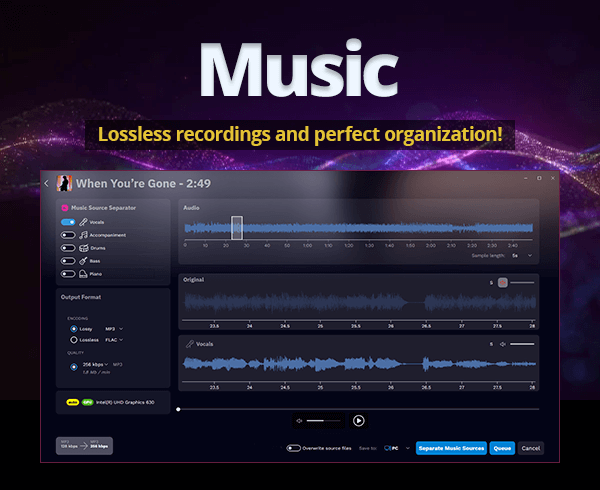Image resolution: width=600 pixels, height=490 pixels.
Task: Disable the Vocals separation toggle
Action: [x=68, y=222]
